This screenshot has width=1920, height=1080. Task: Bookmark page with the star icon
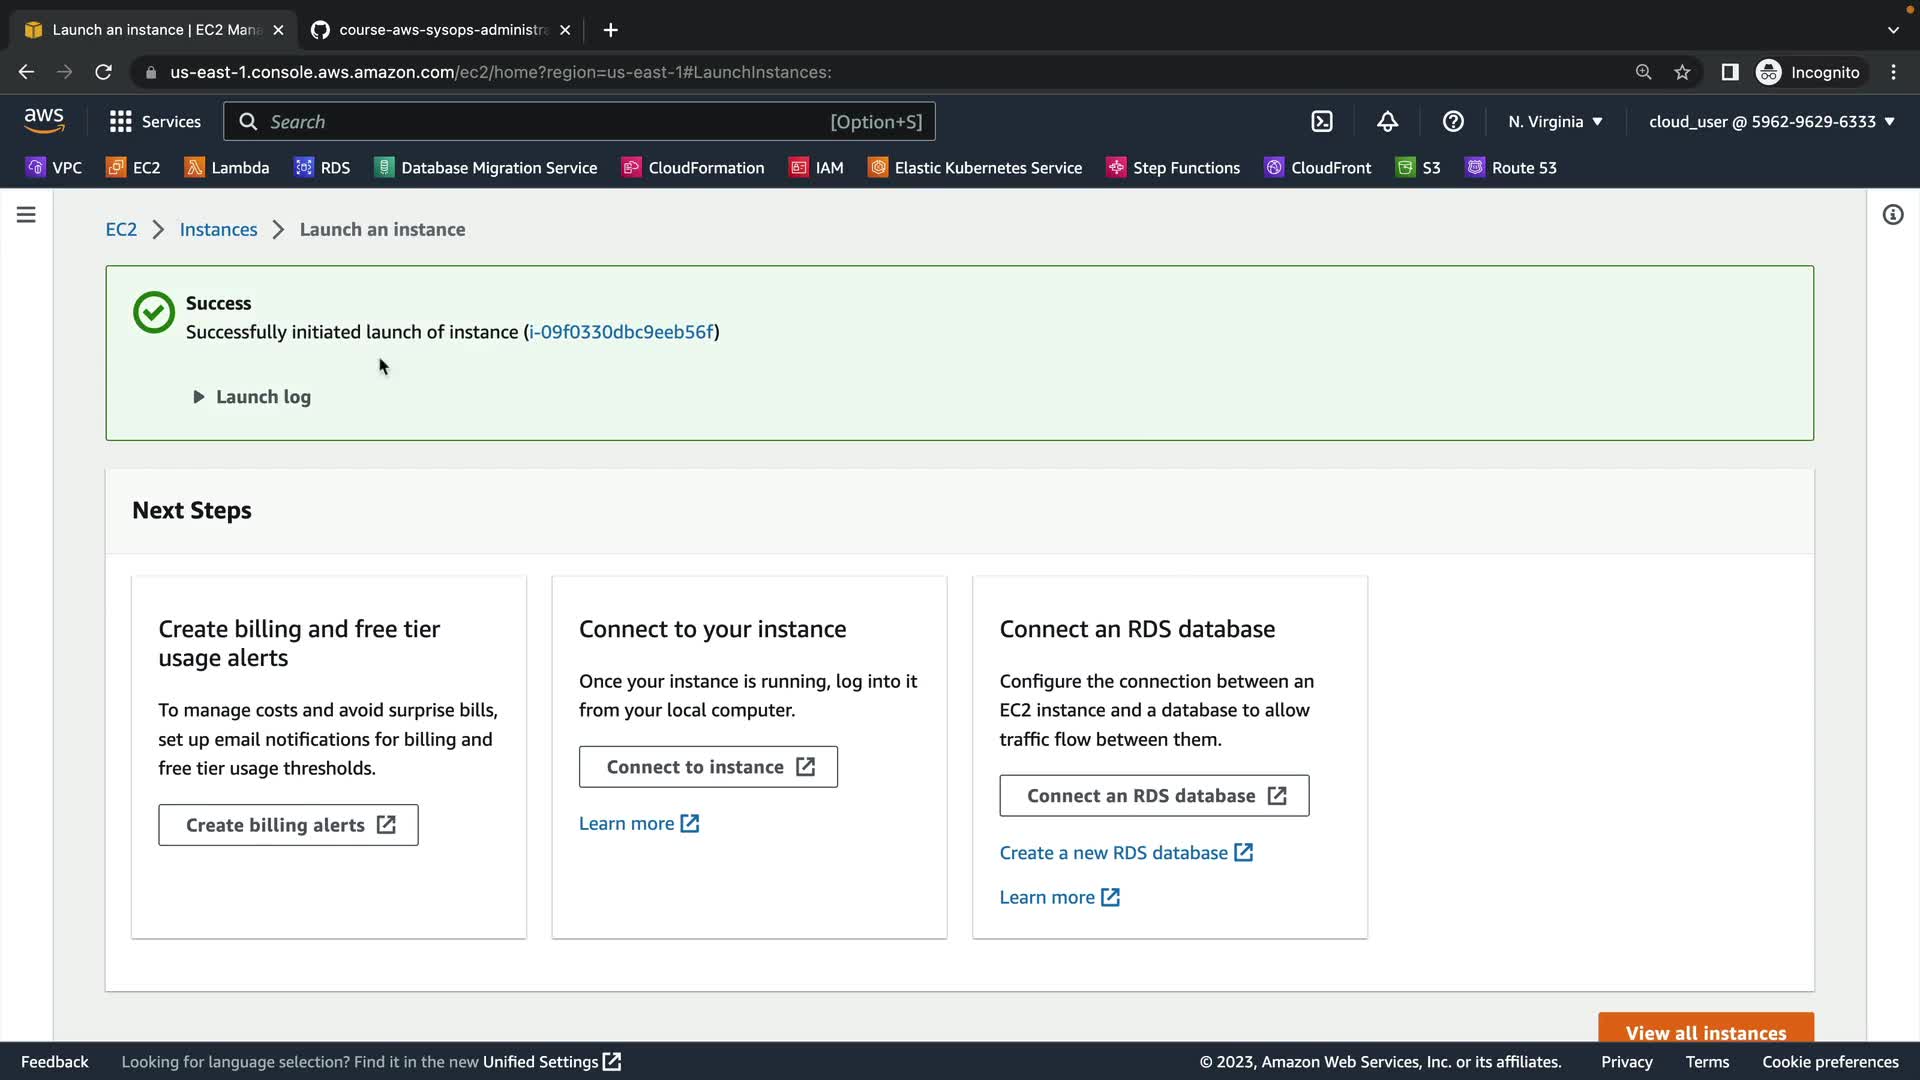pos(1682,72)
